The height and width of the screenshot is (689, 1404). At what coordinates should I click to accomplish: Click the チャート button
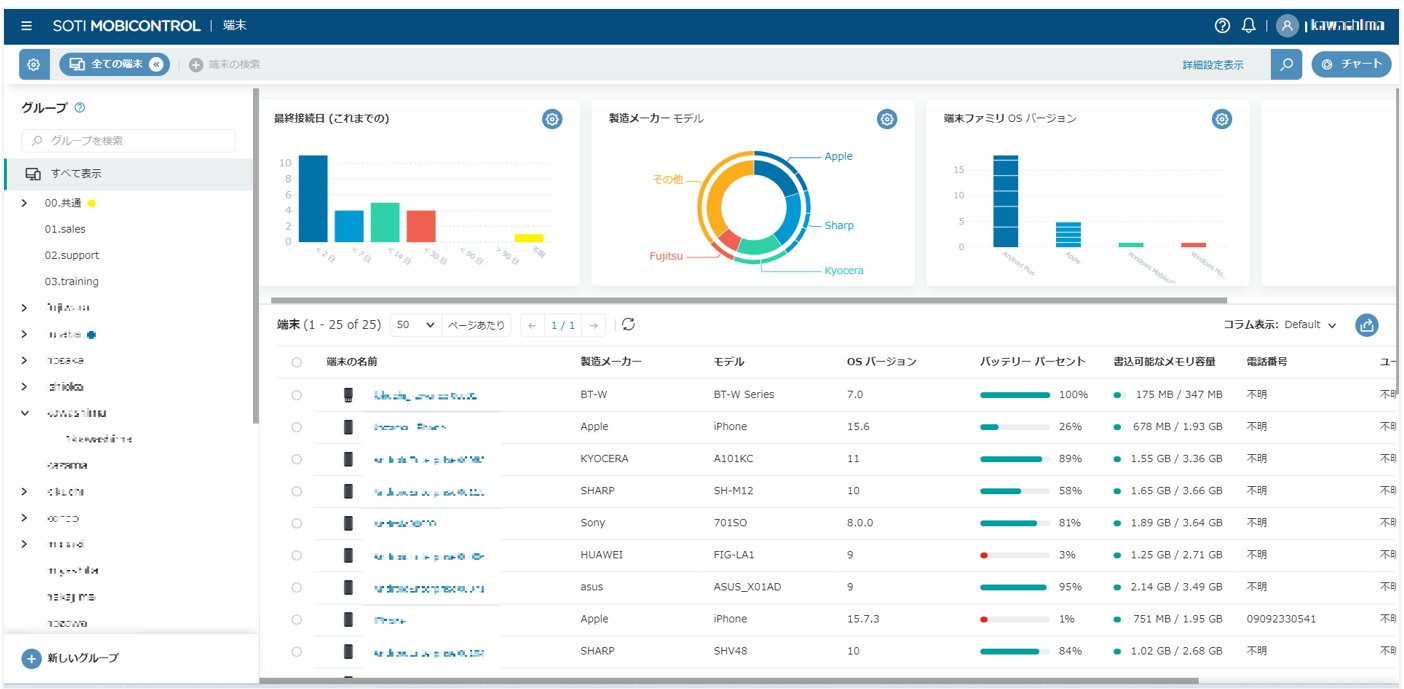point(1351,64)
